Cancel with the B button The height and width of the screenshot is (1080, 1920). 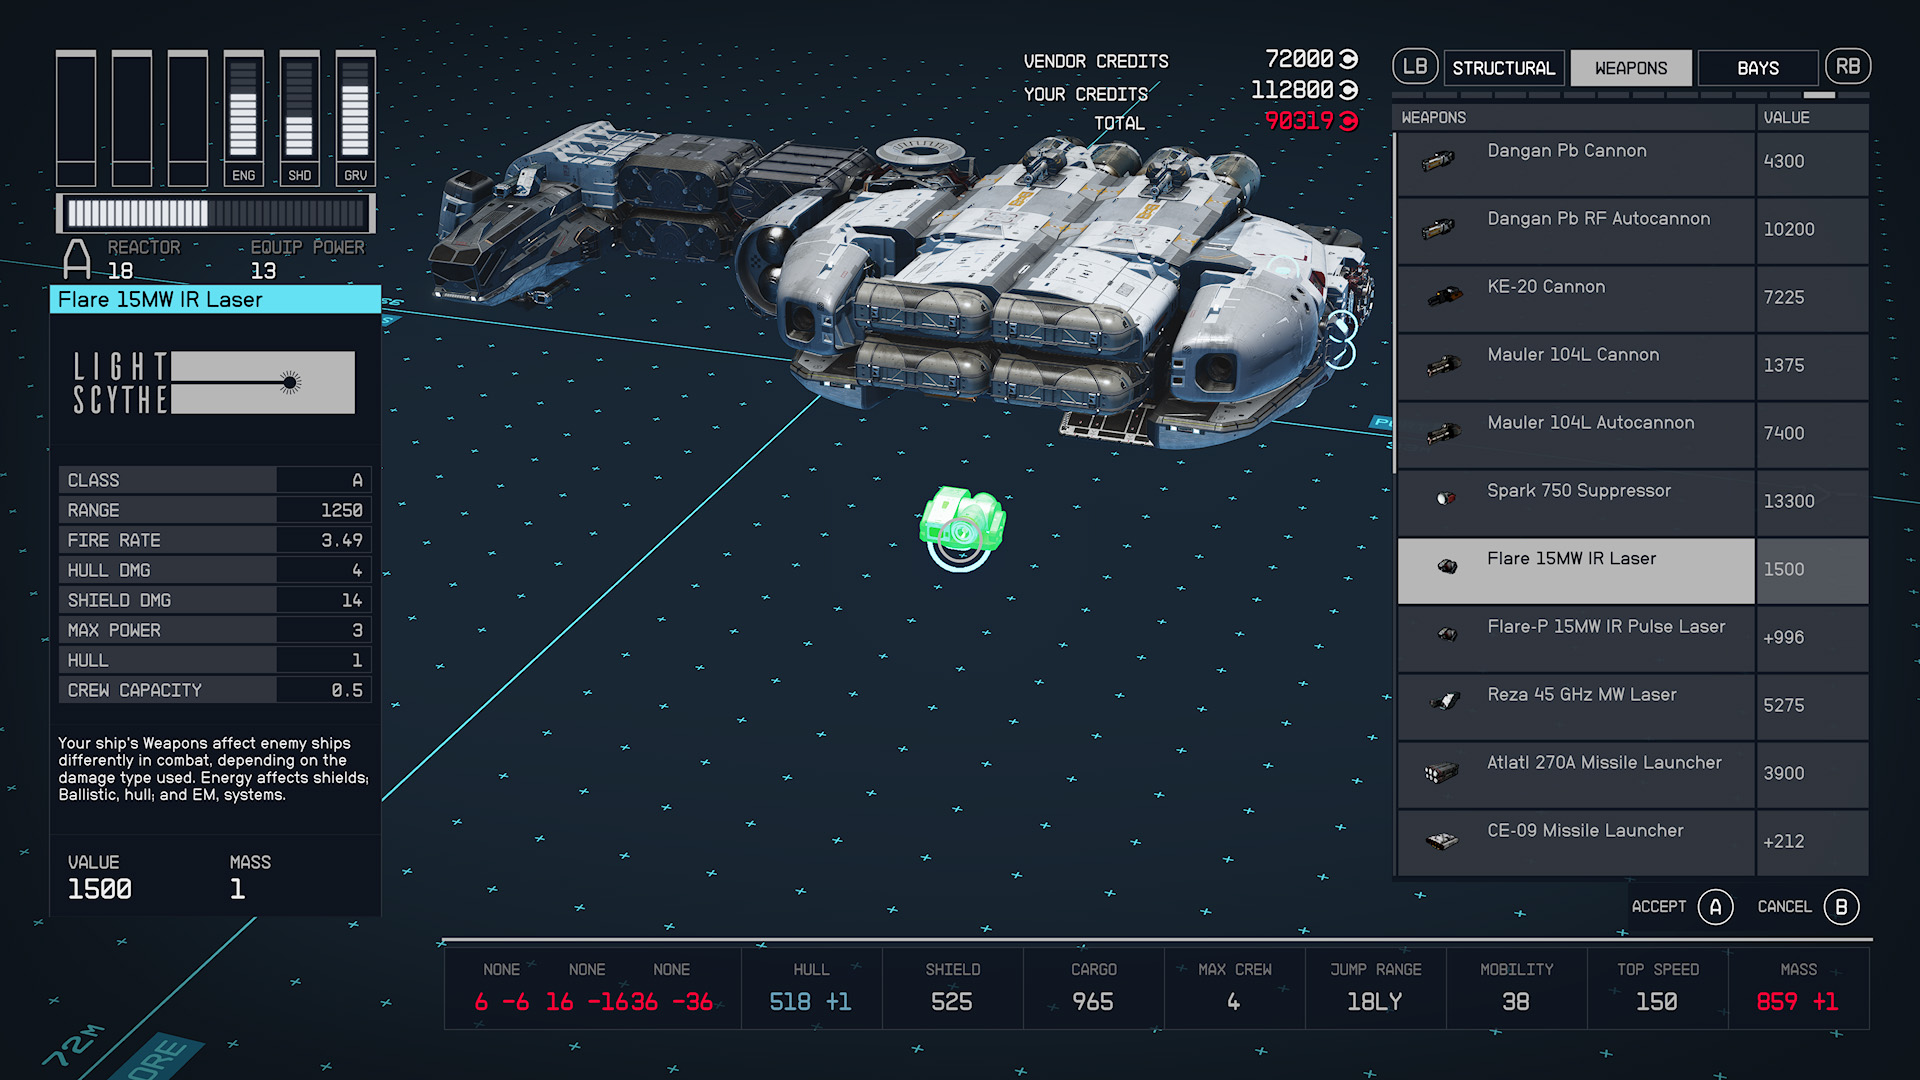(1841, 907)
